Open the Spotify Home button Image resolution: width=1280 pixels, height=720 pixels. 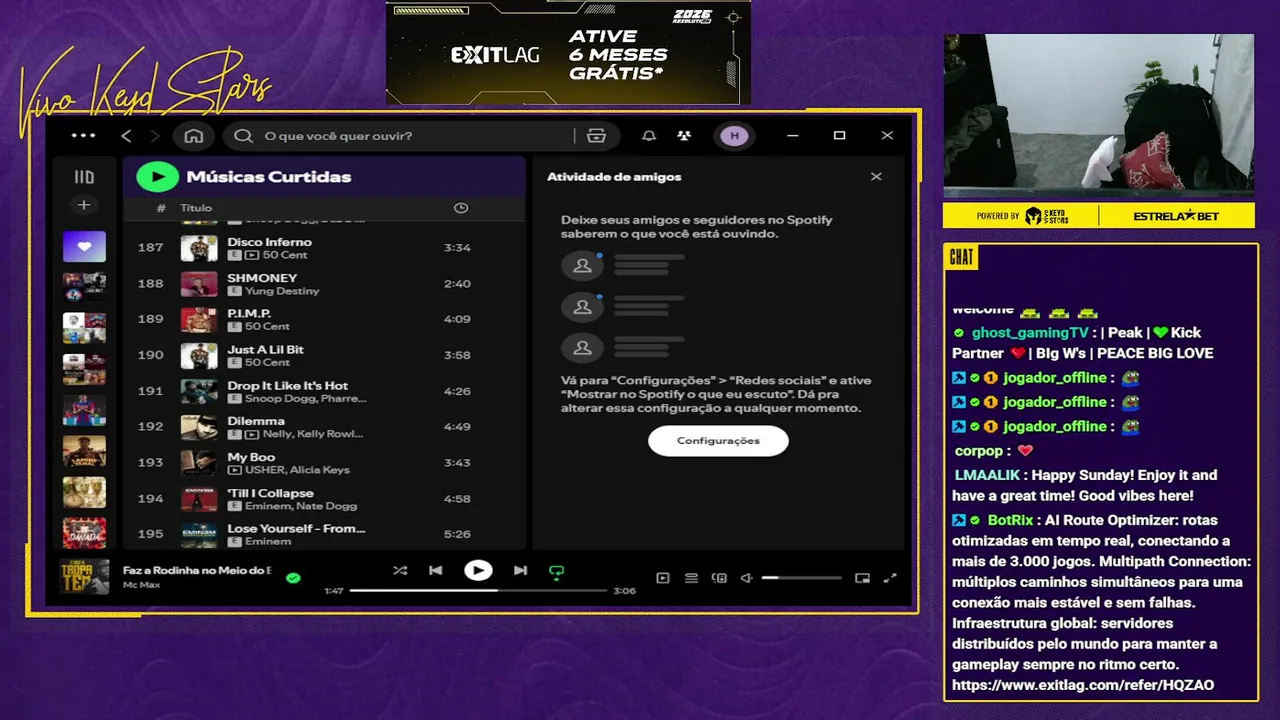pos(194,136)
